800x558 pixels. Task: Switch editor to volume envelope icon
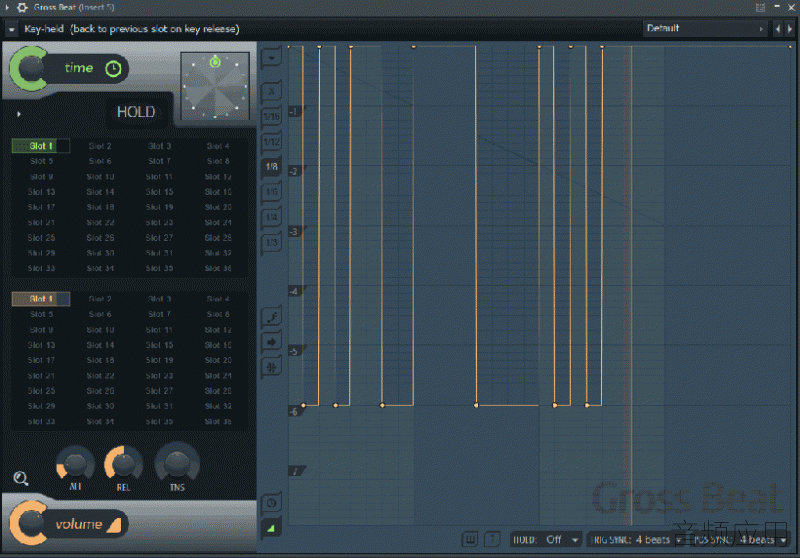pyautogui.click(x=271, y=528)
